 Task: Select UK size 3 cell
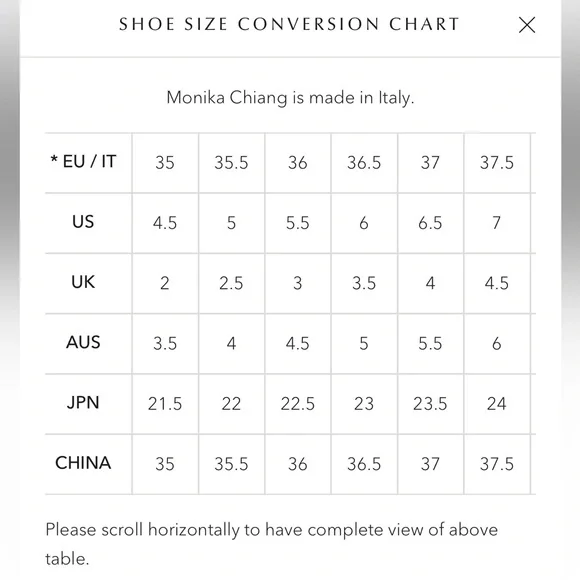point(298,283)
